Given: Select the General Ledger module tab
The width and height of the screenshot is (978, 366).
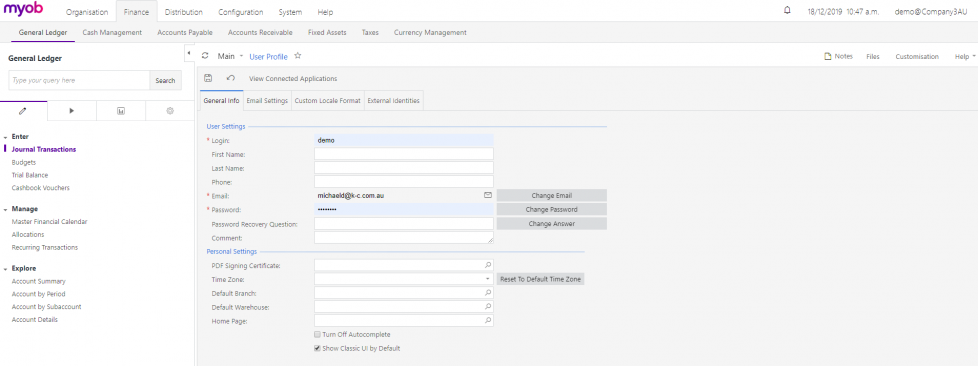Looking at the screenshot, I should [43, 32].
